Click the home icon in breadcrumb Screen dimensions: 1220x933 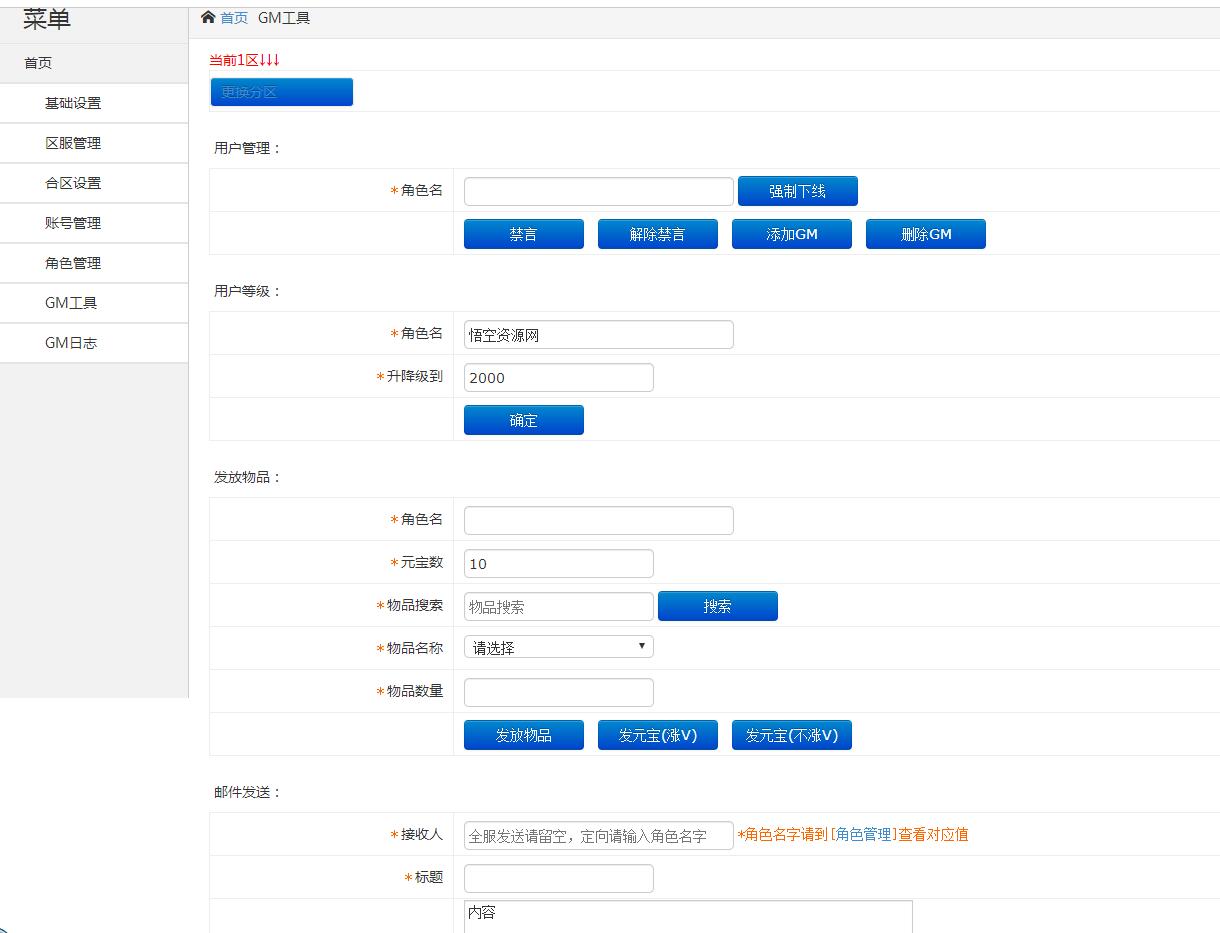point(208,18)
